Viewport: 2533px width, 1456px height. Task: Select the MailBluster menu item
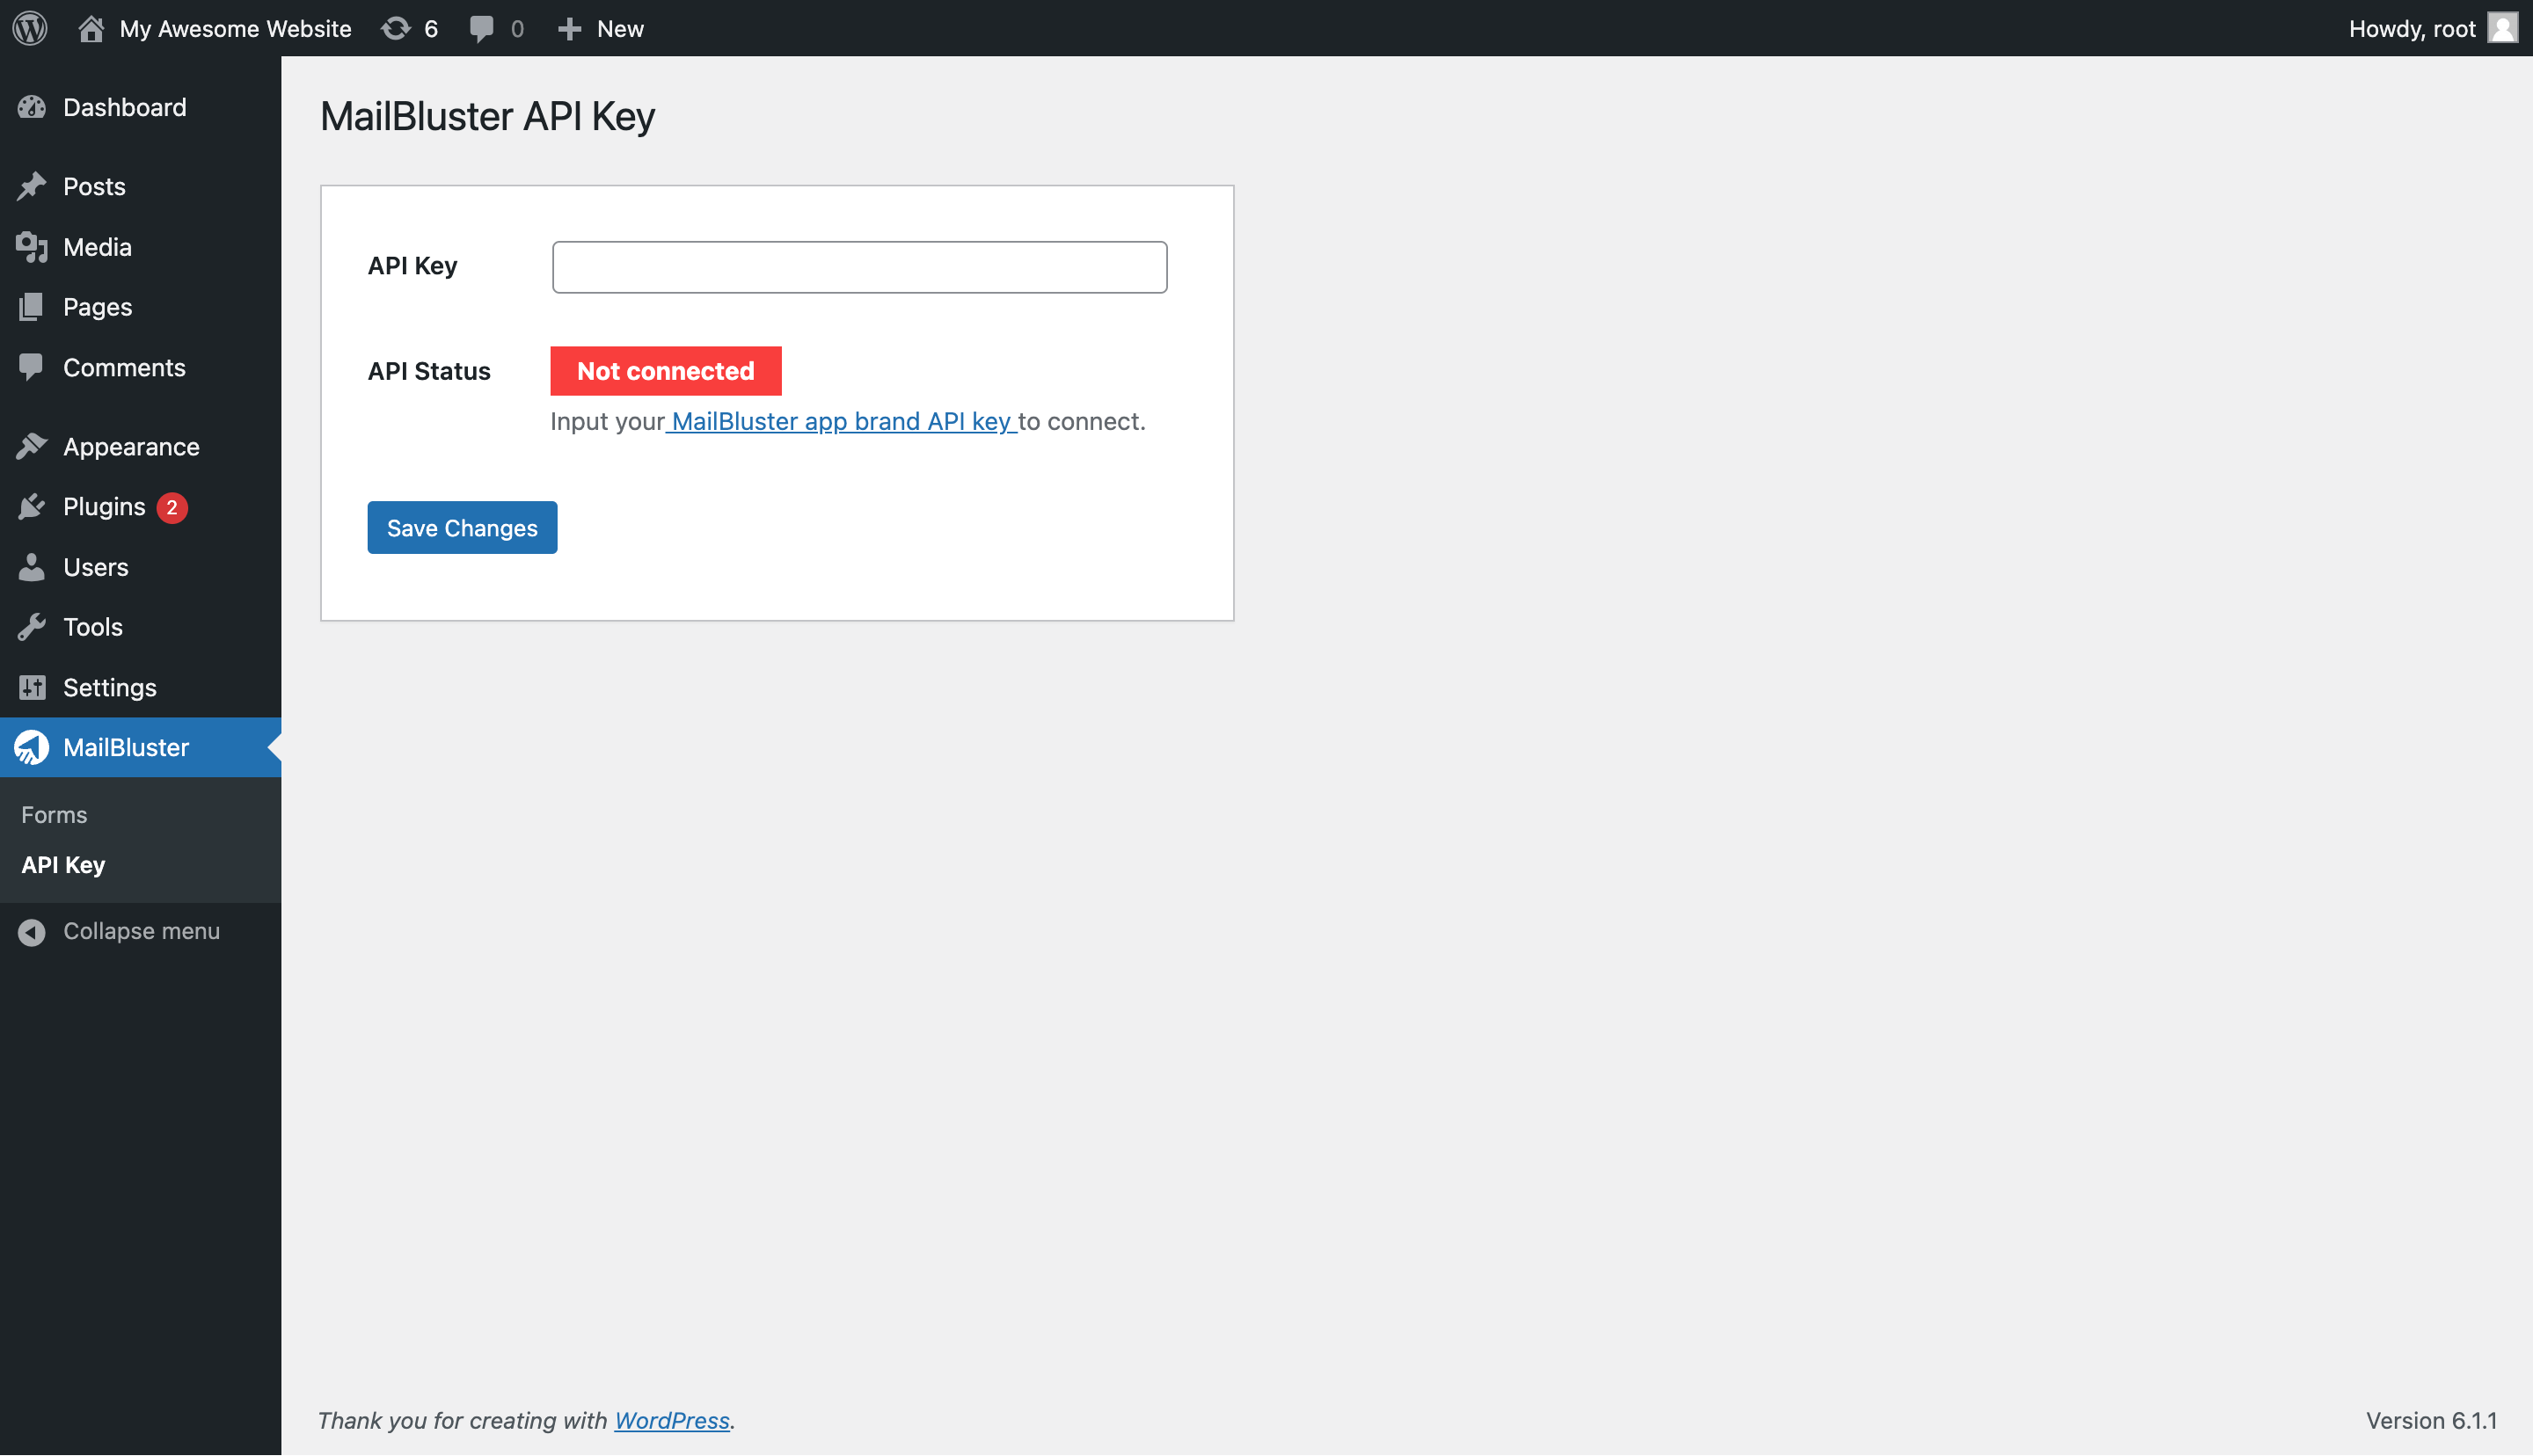[141, 747]
